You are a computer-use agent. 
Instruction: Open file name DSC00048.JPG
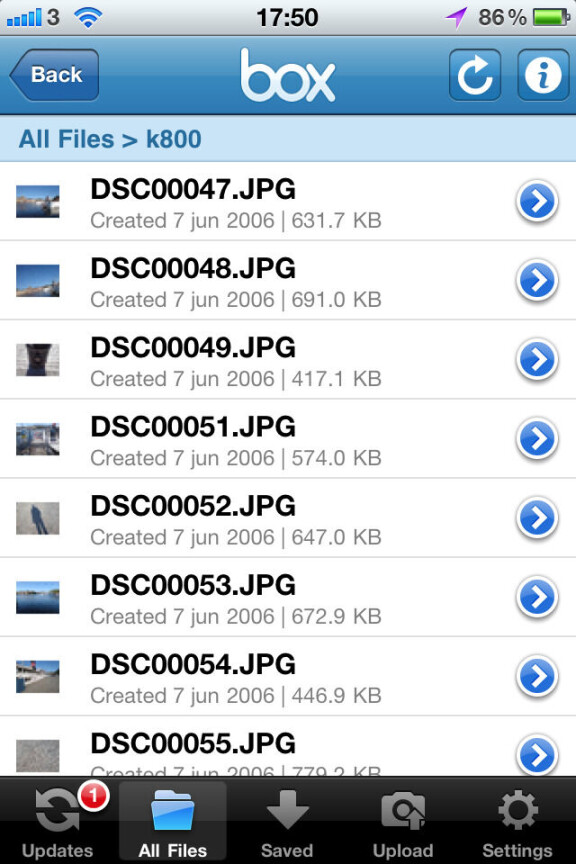click(x=193, y=268)
